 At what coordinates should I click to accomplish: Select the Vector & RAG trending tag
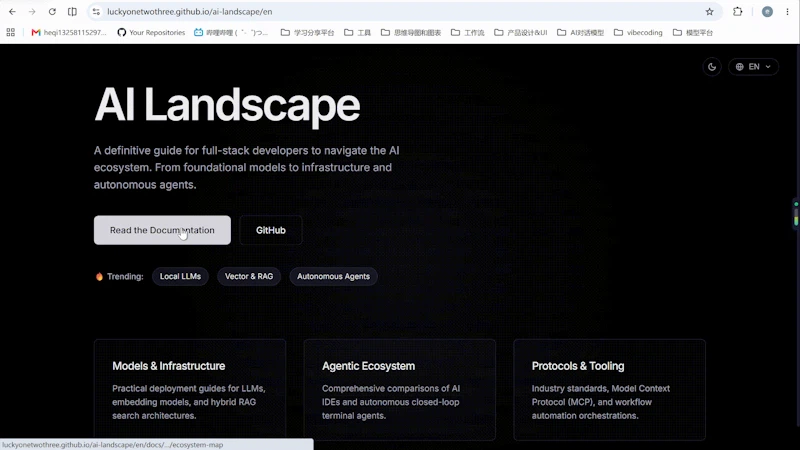[x=249, y=277]
